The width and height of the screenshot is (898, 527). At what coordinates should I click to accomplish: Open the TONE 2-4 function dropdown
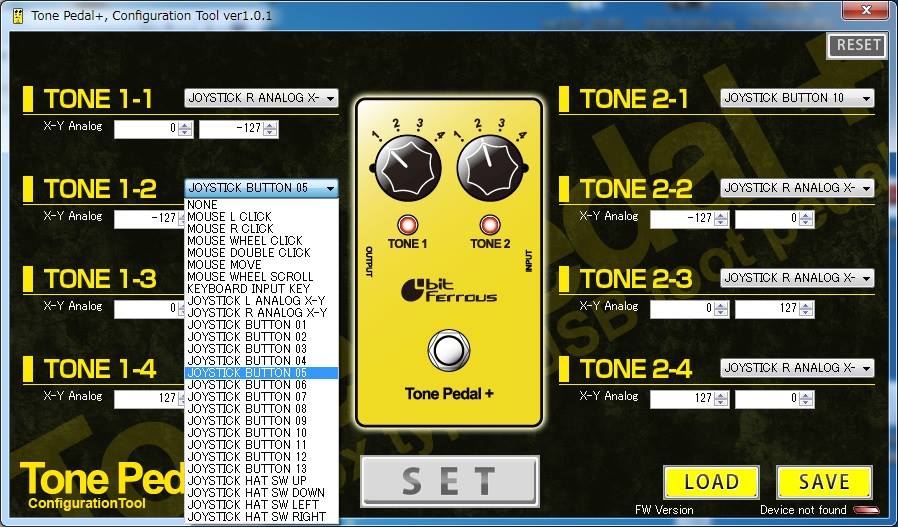point(797,368)
